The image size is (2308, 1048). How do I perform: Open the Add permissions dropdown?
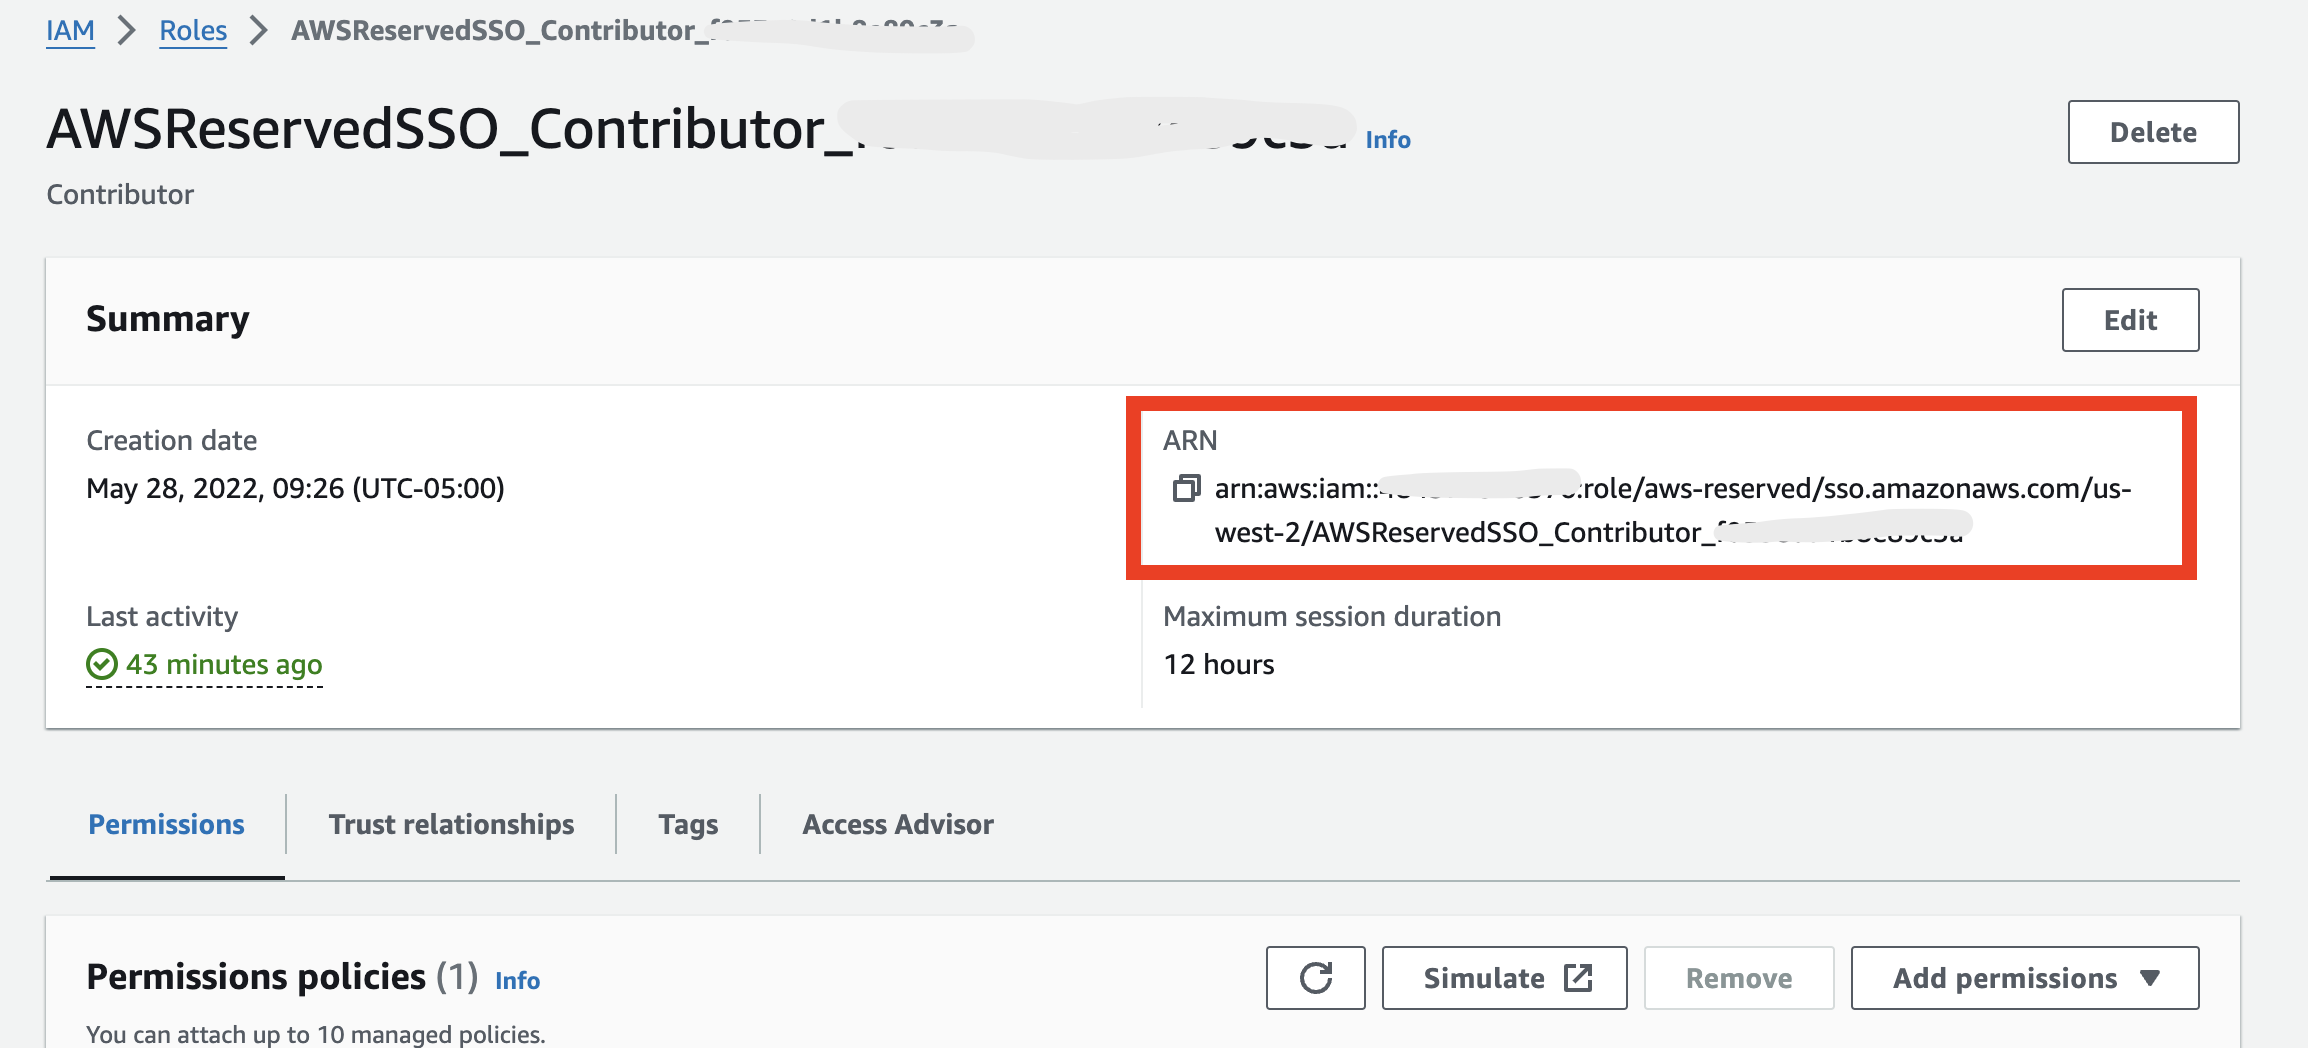(2024, 977)
